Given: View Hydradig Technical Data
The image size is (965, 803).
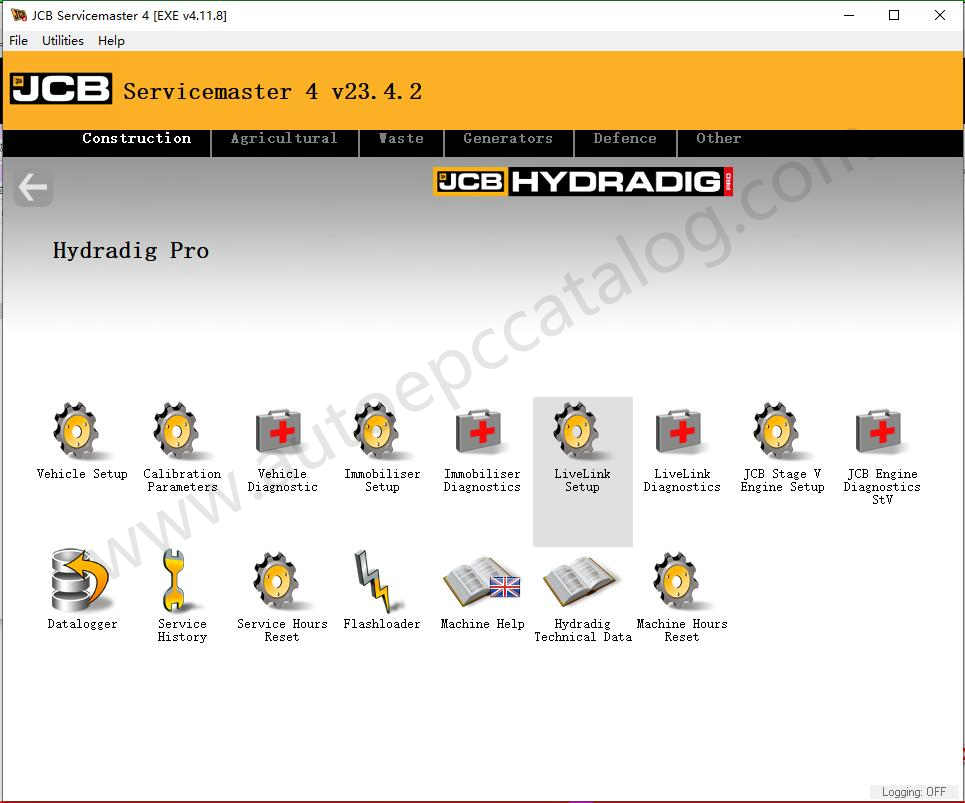Looking at the screenshot, I should pos(582,582).
